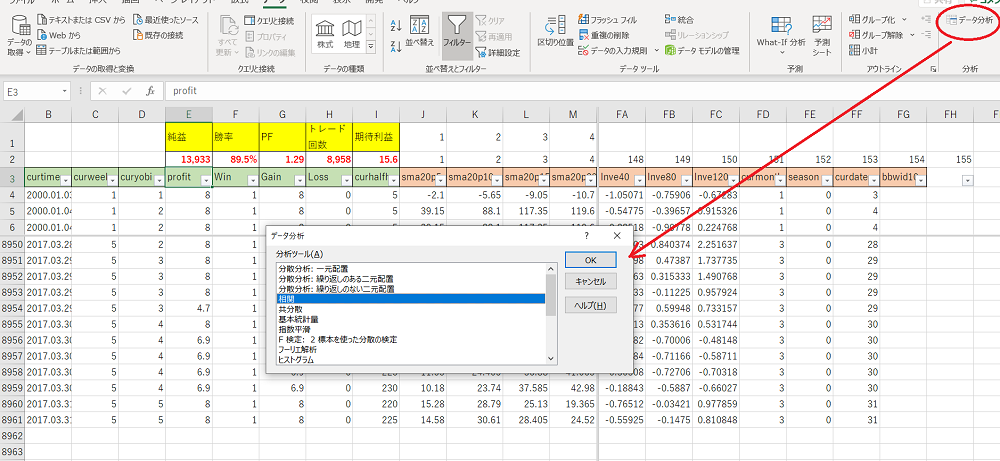Click the 小計 subtotal icon

854,50
